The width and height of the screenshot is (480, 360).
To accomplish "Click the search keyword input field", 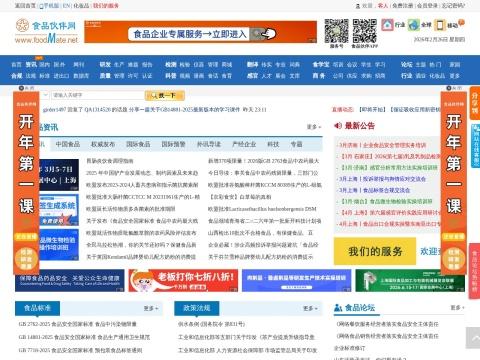I will click(98, 95).
